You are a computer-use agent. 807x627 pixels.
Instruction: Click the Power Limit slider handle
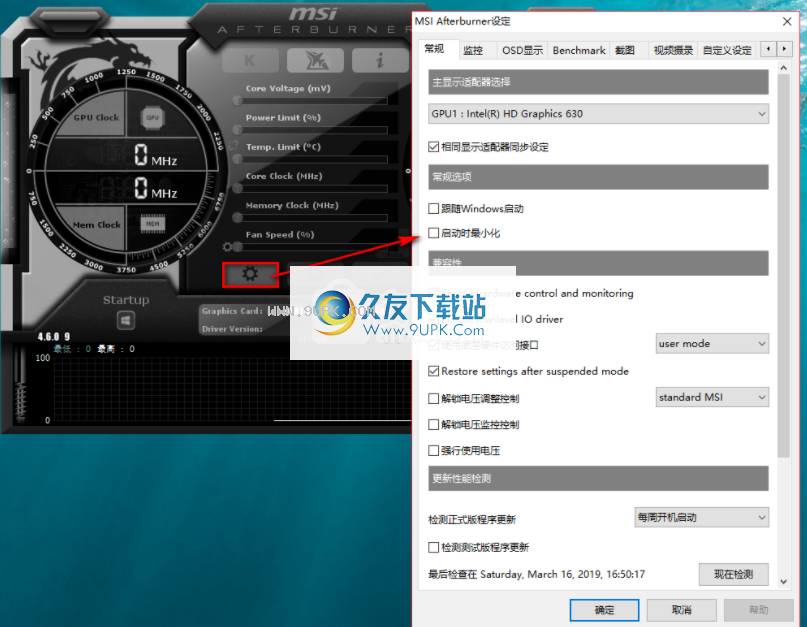(x=237, y=130)
